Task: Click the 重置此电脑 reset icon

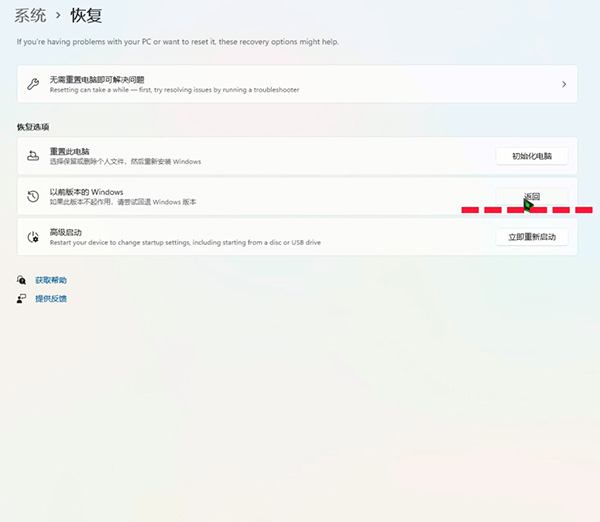Action: (x=33, y=156)
